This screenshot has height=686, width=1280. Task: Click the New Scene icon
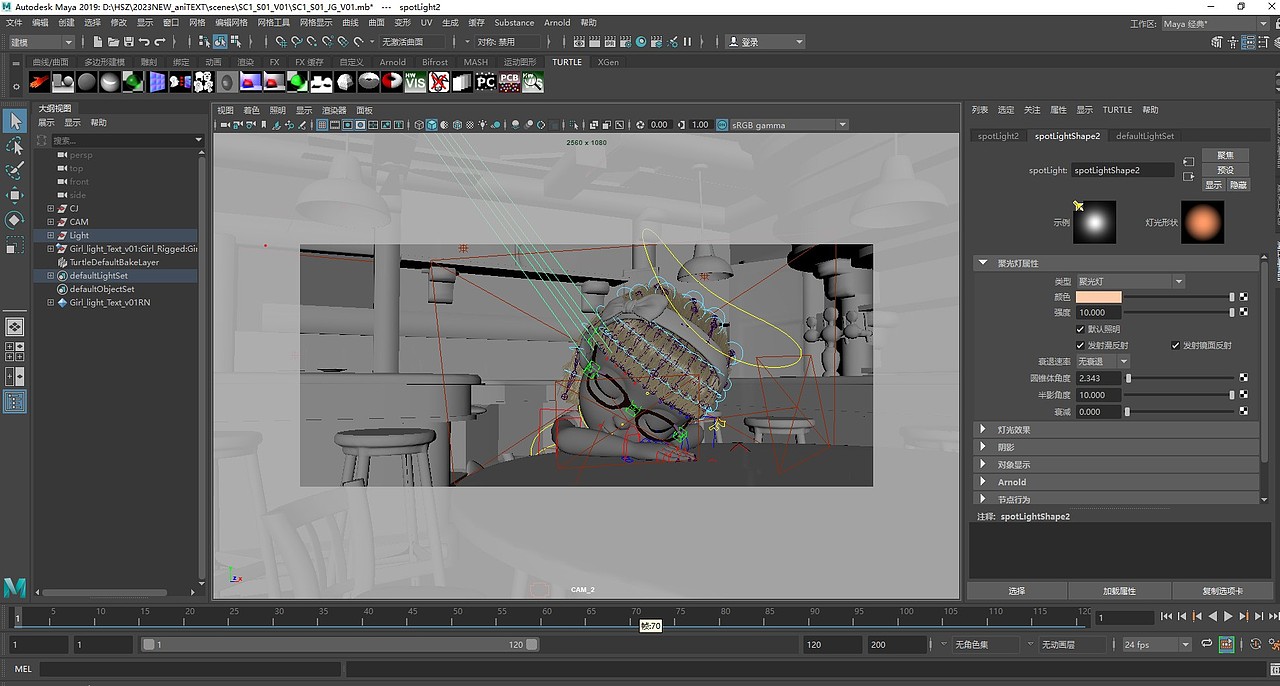pos(97,42)
